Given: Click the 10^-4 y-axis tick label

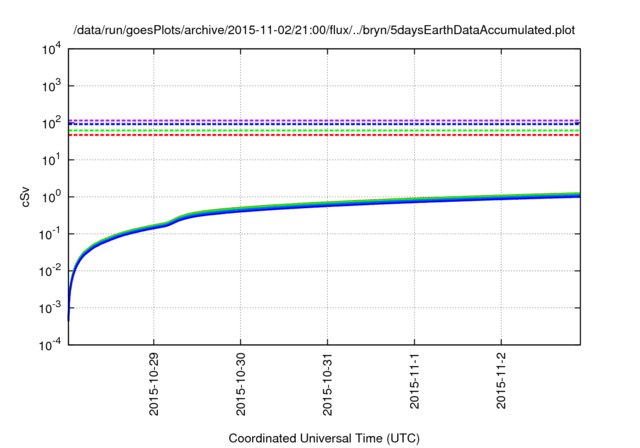Looking at the screenshot, I should [49, 345].
